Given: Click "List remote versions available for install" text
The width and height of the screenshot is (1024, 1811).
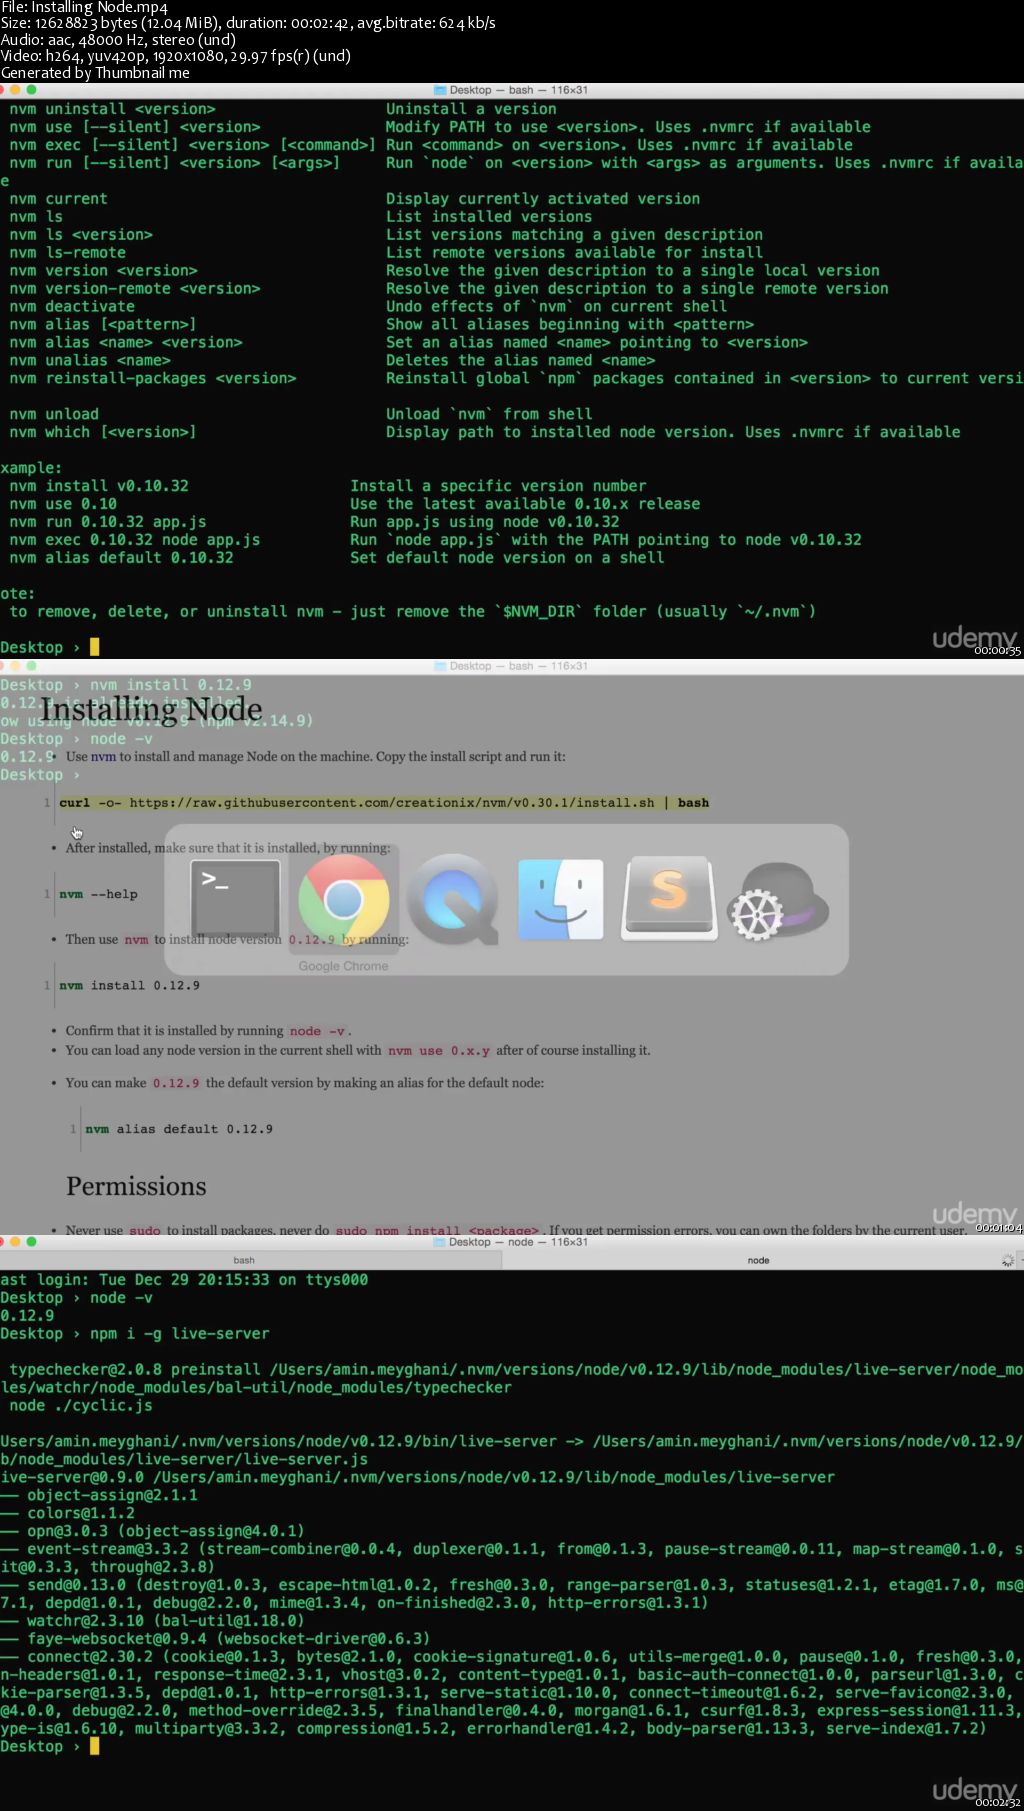Looking at the screenshot, I should tap(575, 253).
